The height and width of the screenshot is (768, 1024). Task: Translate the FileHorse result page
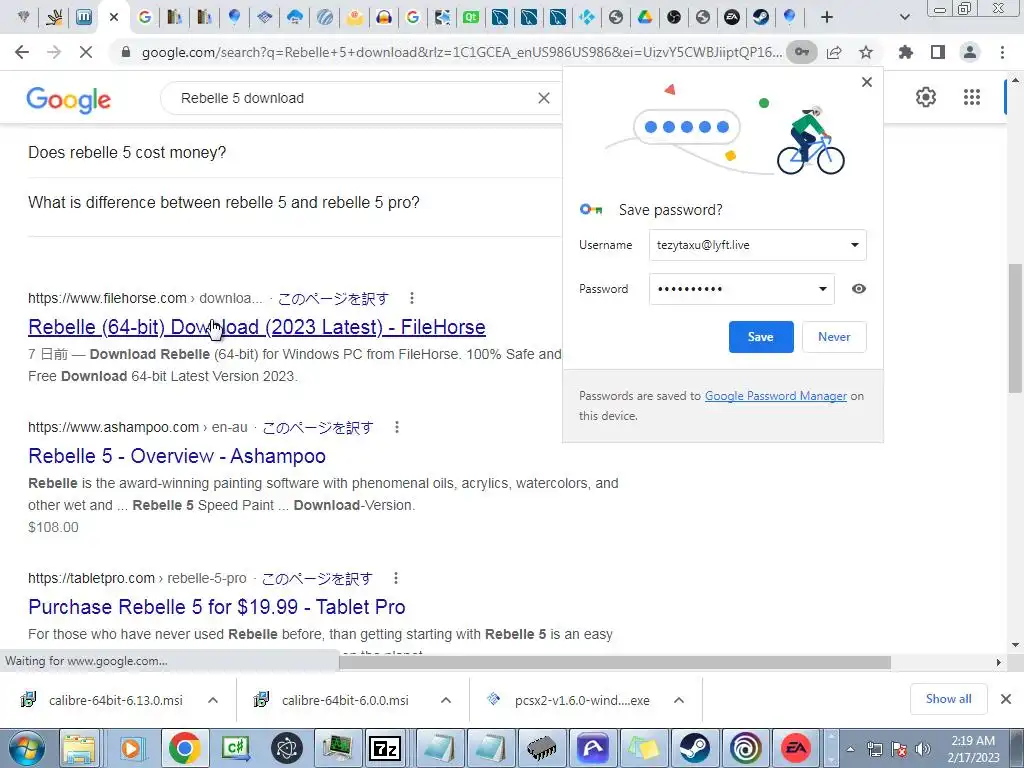point(333,298)
